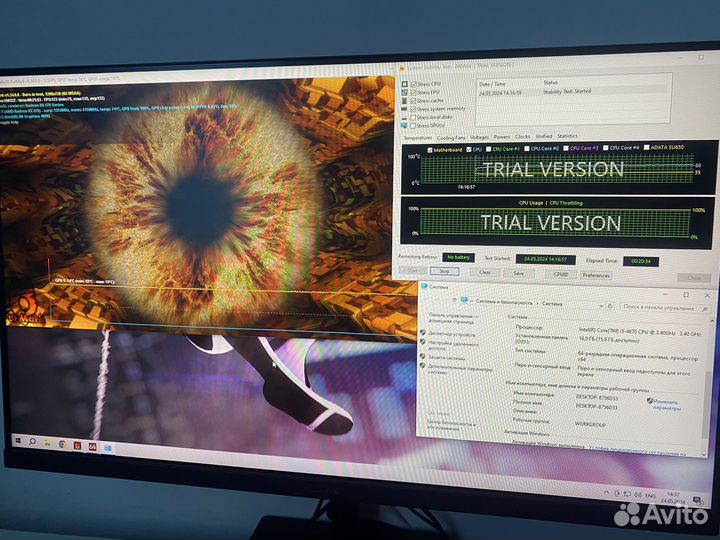Click the Stress cache icon
720x540 pixels.
pyautogui.click(x=405, y=101)
